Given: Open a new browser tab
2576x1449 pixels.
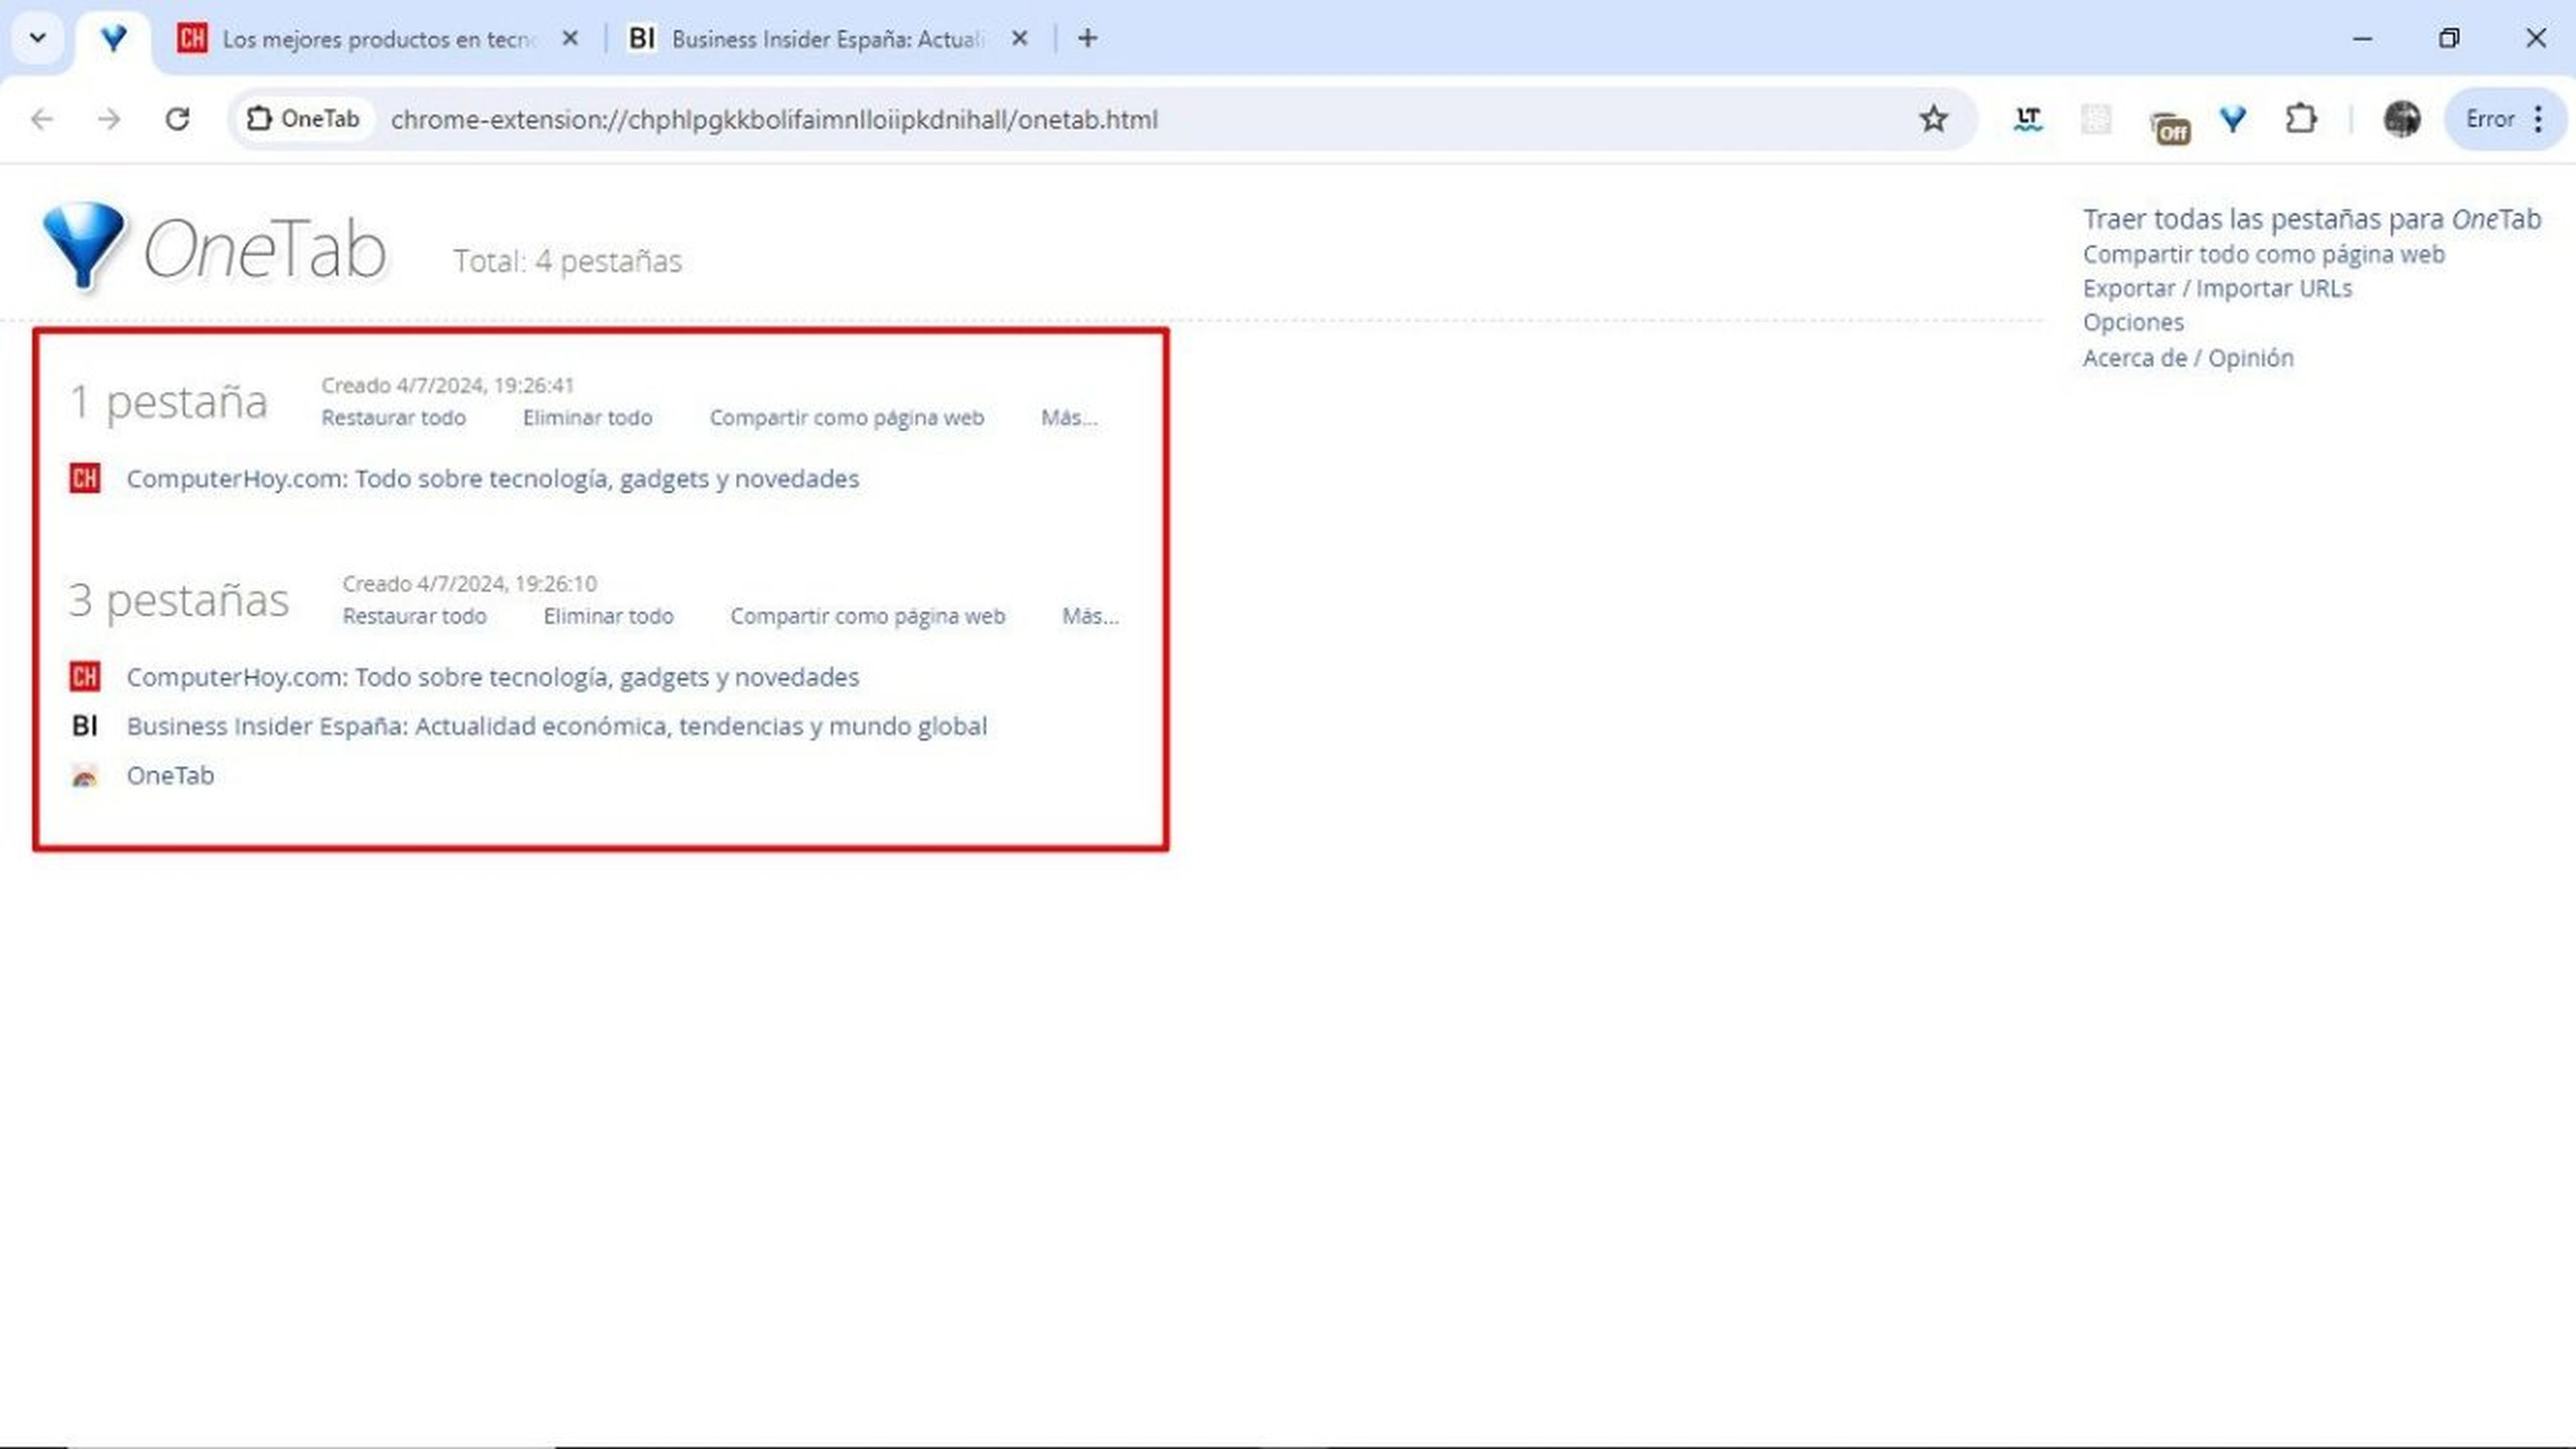Looking at the screenshot, I should 1088,39.
